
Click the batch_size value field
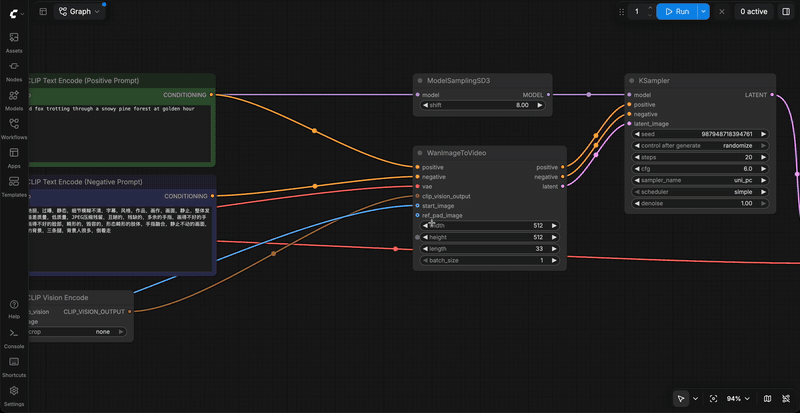click(489, 260)
